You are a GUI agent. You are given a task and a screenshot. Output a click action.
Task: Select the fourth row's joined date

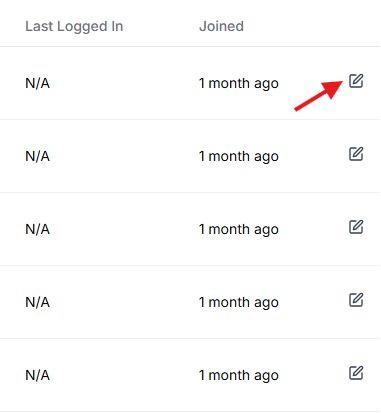pos(239,302)
